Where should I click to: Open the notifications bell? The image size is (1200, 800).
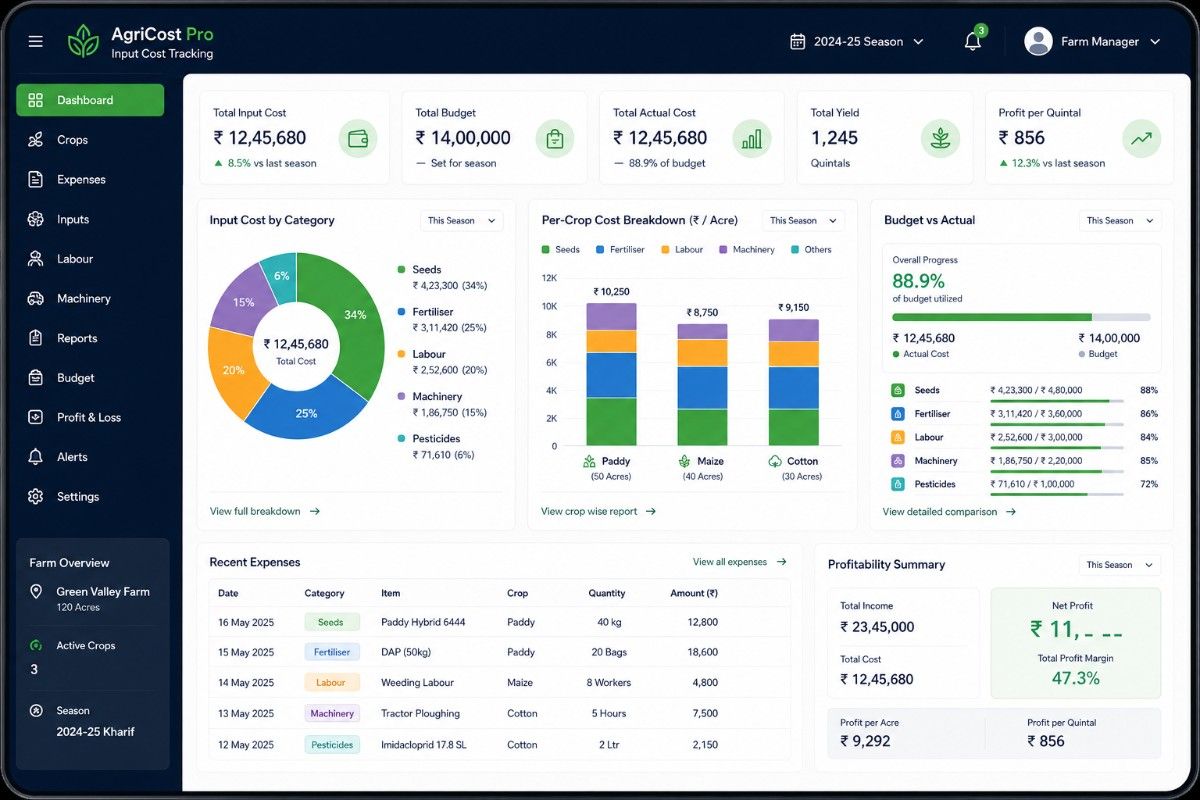[972, 41]
